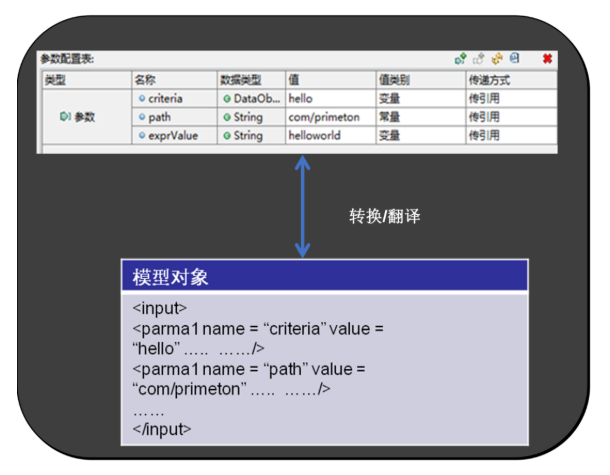
Task: Select the 参数 tree item
Action: (84, 117)
